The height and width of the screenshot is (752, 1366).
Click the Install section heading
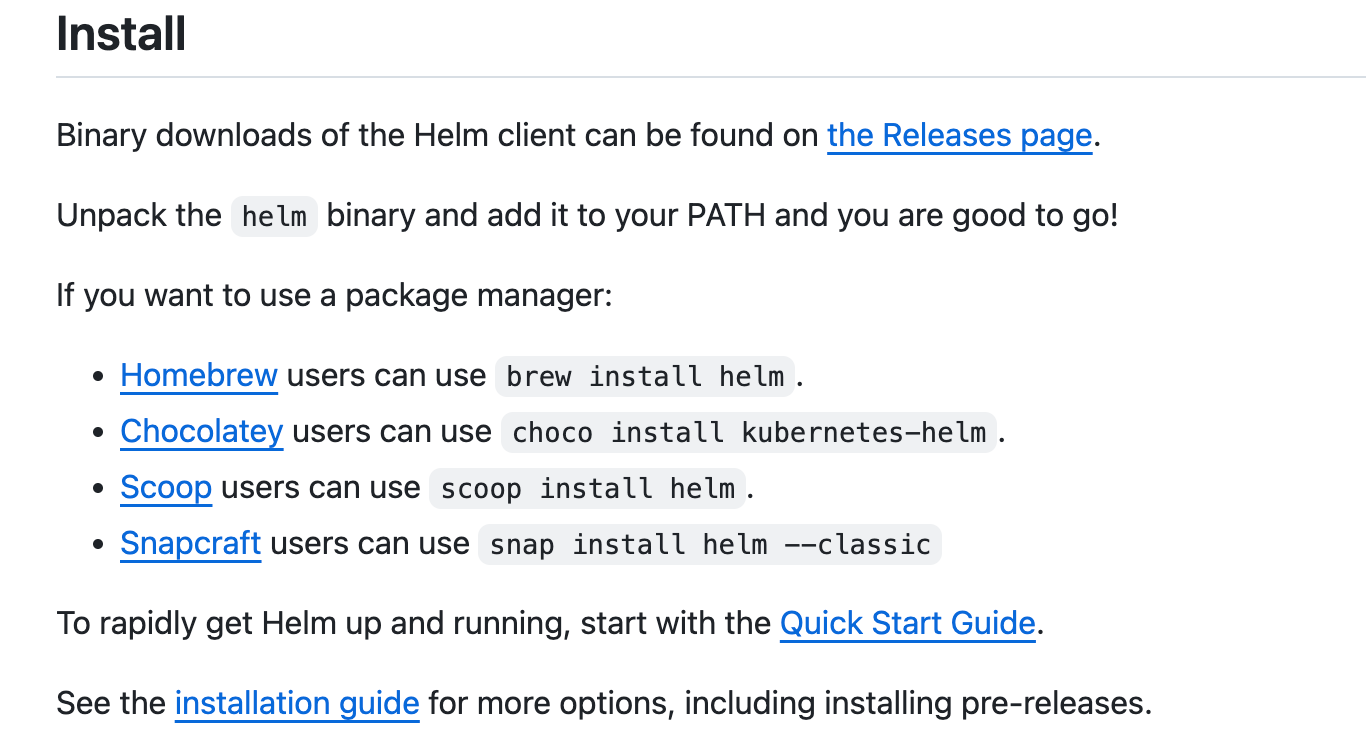(121, 34)
